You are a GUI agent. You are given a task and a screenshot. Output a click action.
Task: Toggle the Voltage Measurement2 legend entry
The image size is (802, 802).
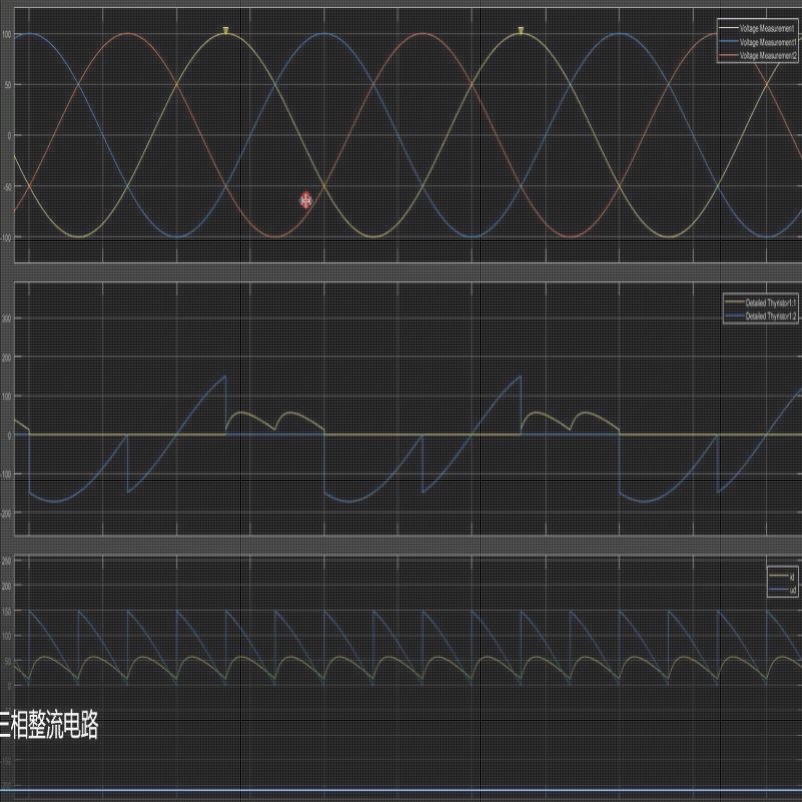(x=758, y=55)
